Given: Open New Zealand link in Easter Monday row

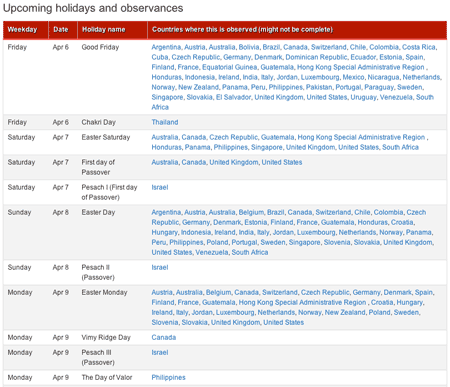Looking at the screenshot, I should [345, 312].
